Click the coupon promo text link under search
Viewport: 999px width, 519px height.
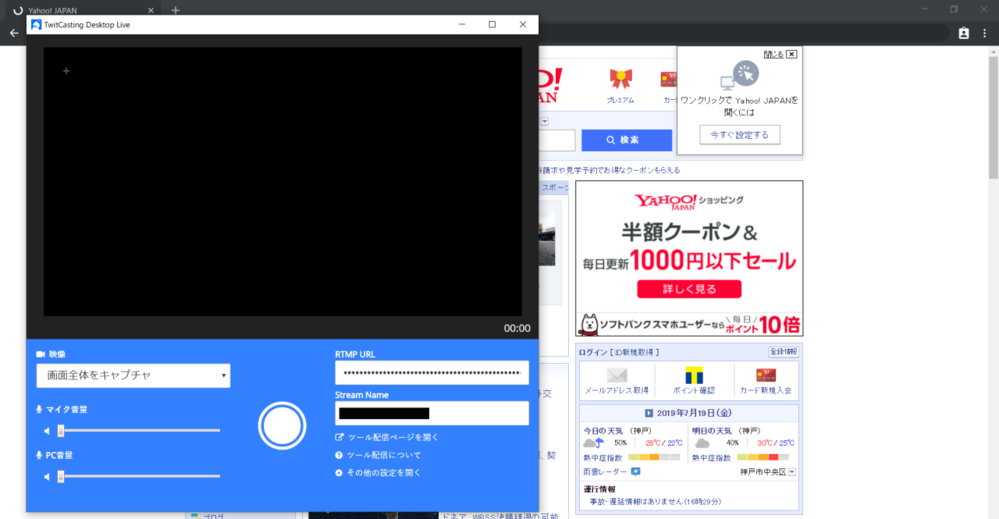tap(609, 171)
